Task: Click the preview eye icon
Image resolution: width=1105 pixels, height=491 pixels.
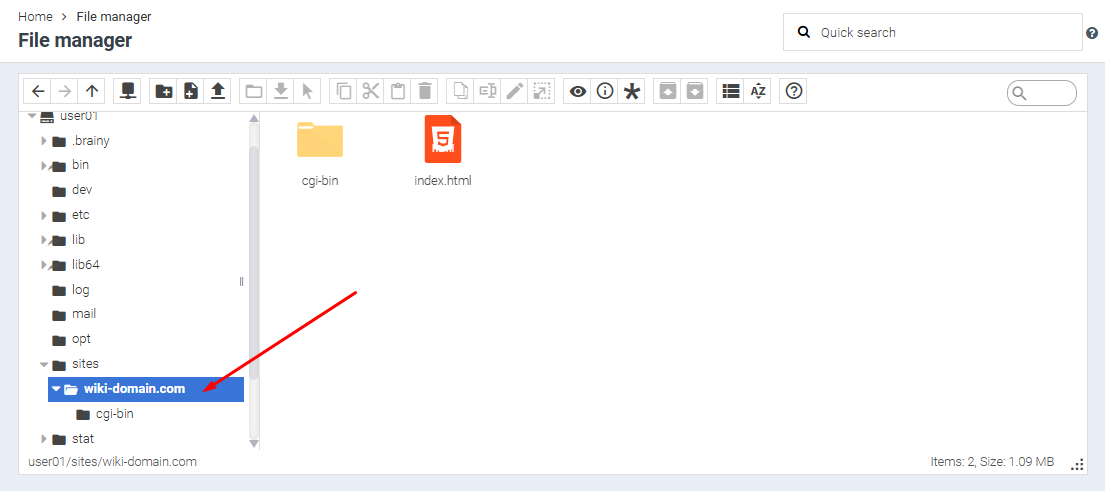Action: coord(578,91)
